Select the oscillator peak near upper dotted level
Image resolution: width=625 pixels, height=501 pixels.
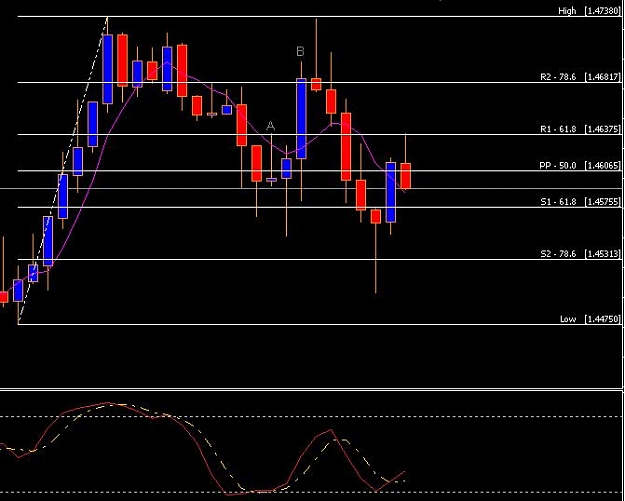[107, 403]
